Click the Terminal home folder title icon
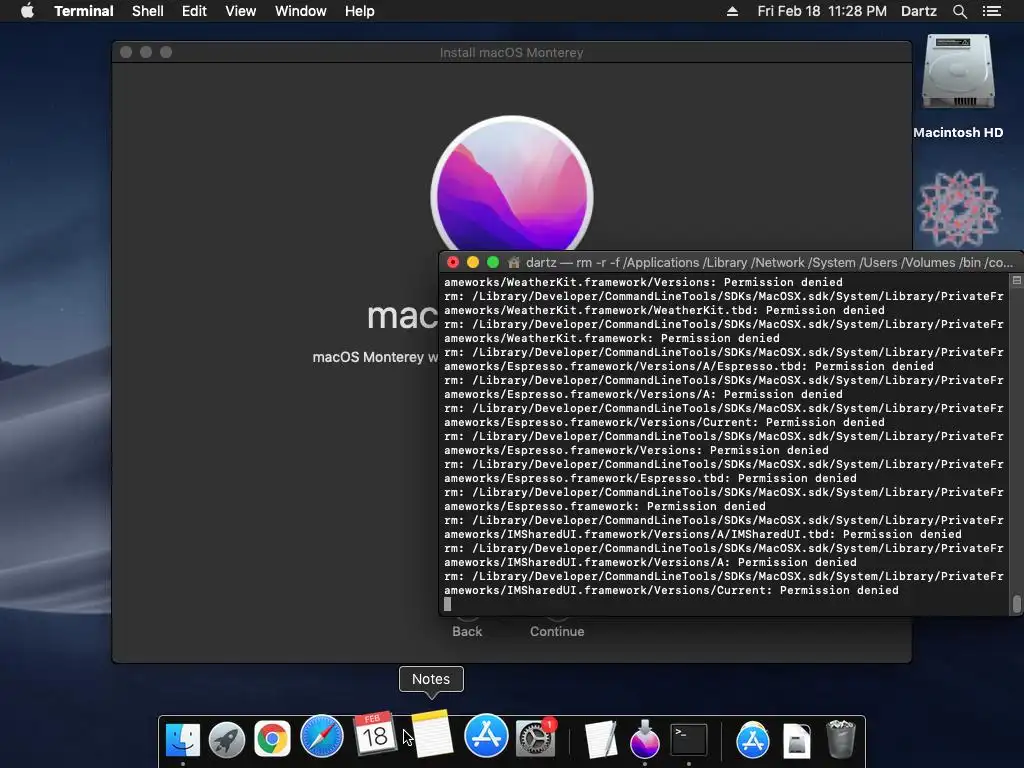Image resolution: width=1024 pixels, height=768 pixels. point(514,263)
